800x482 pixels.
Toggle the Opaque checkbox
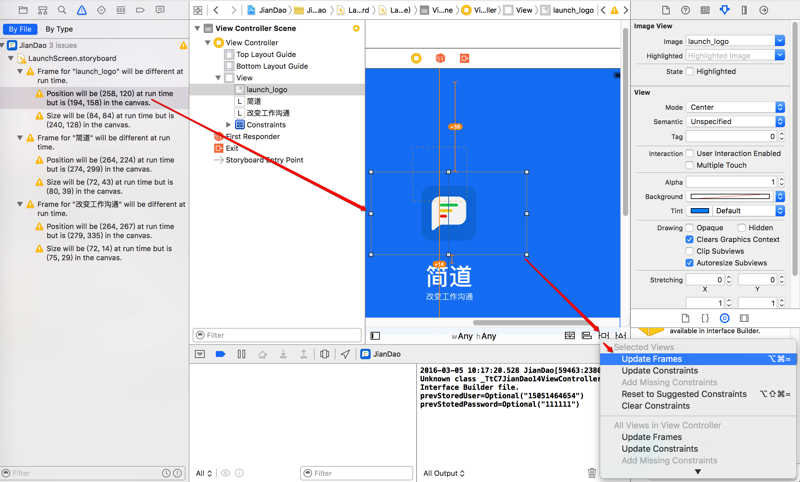[x=689, y=227]
